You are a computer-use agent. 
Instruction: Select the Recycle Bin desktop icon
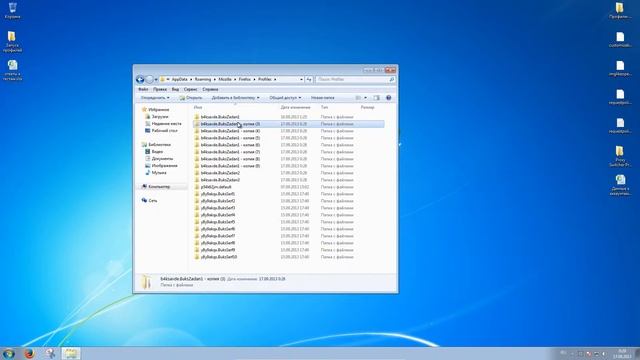pos(12,11)
